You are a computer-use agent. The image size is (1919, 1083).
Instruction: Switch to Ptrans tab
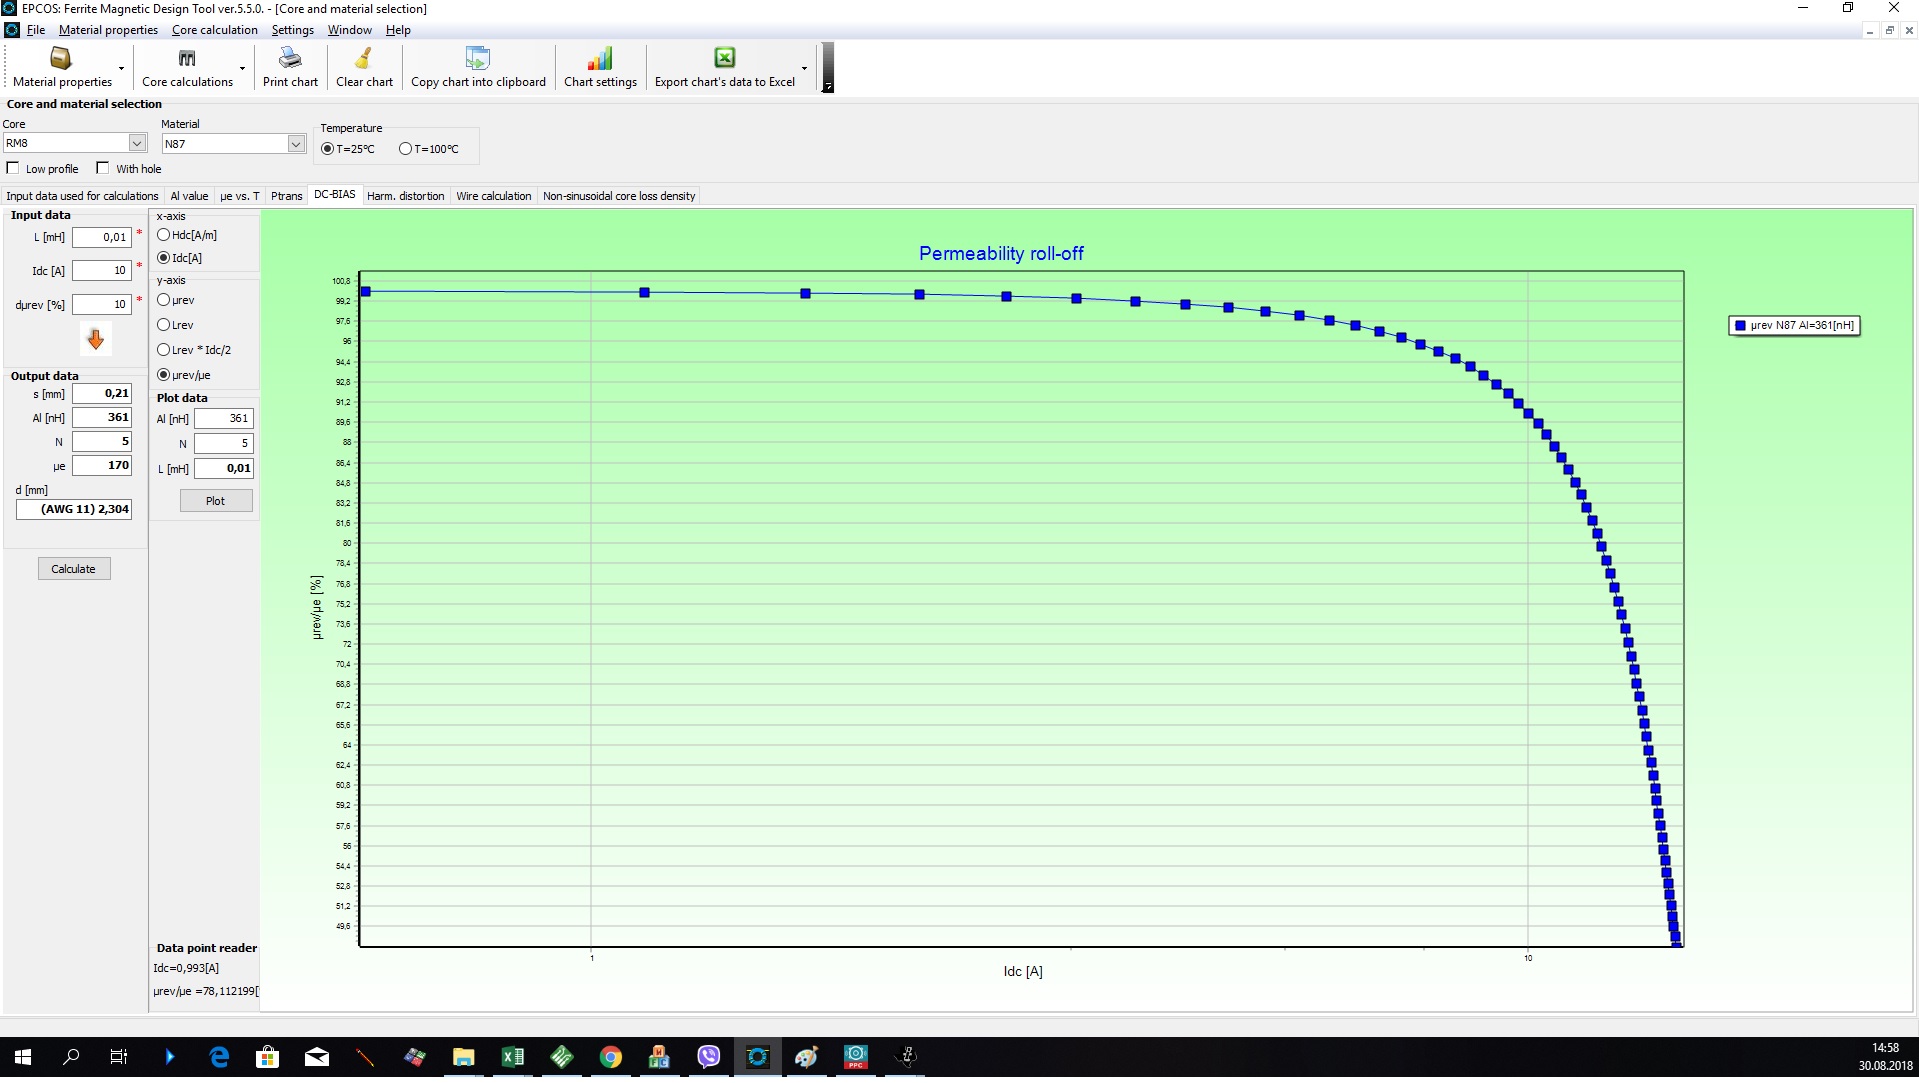(287, 196)
